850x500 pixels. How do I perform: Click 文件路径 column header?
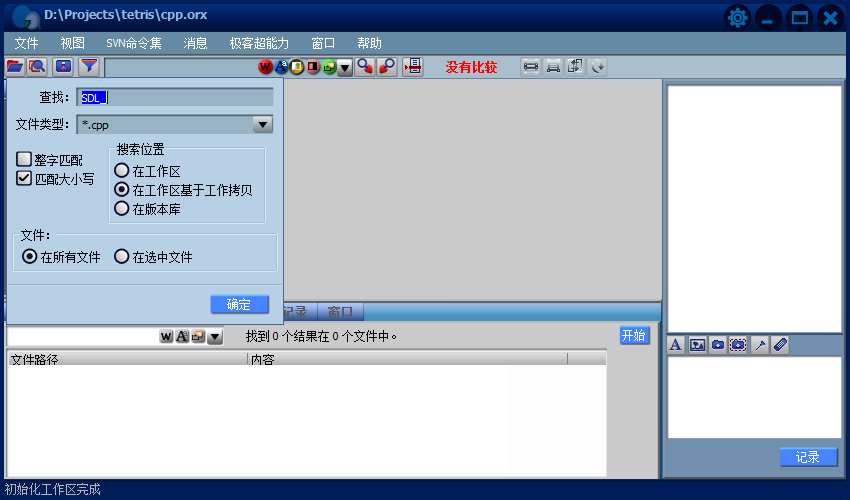(127, 359)
